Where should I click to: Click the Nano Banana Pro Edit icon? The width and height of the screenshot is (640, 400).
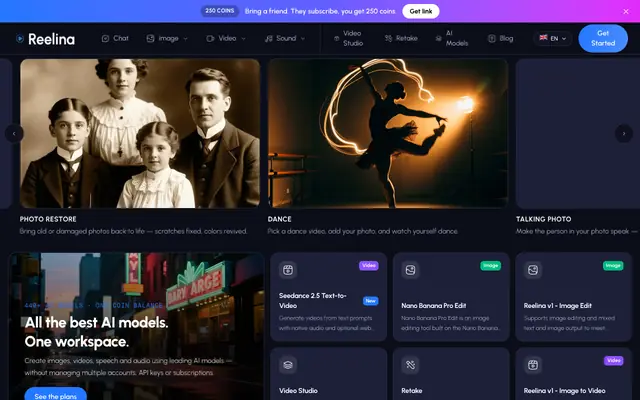pyautogui.click(x=410, y=270)
